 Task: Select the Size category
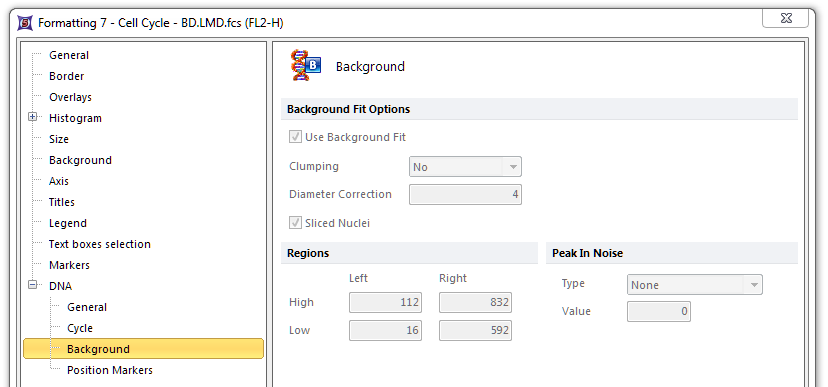(x=59, y=139)
